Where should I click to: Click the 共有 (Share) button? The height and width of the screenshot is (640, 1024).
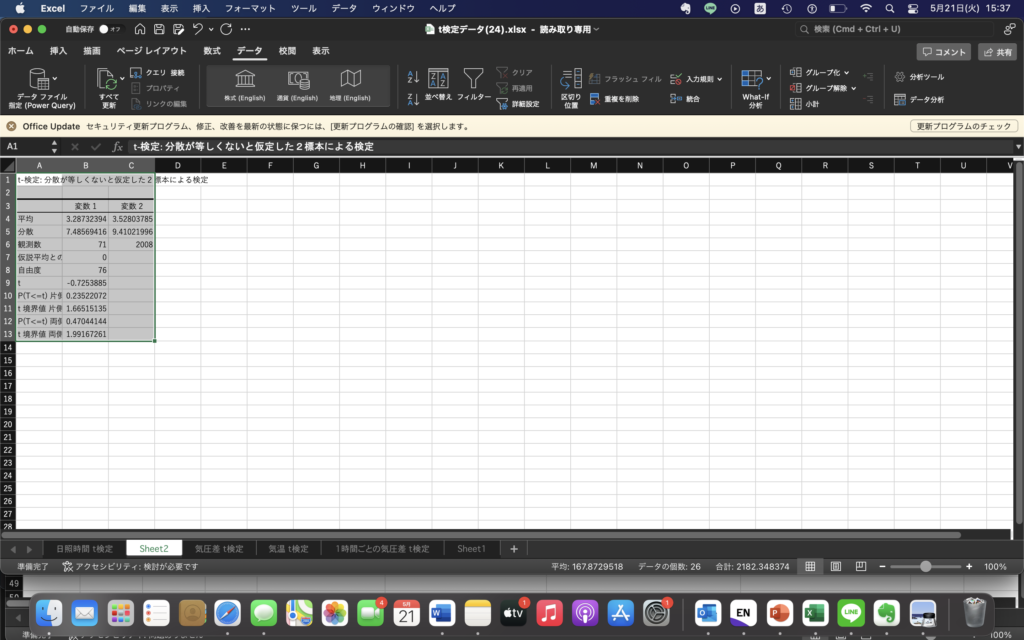click(x=997, y=52)
